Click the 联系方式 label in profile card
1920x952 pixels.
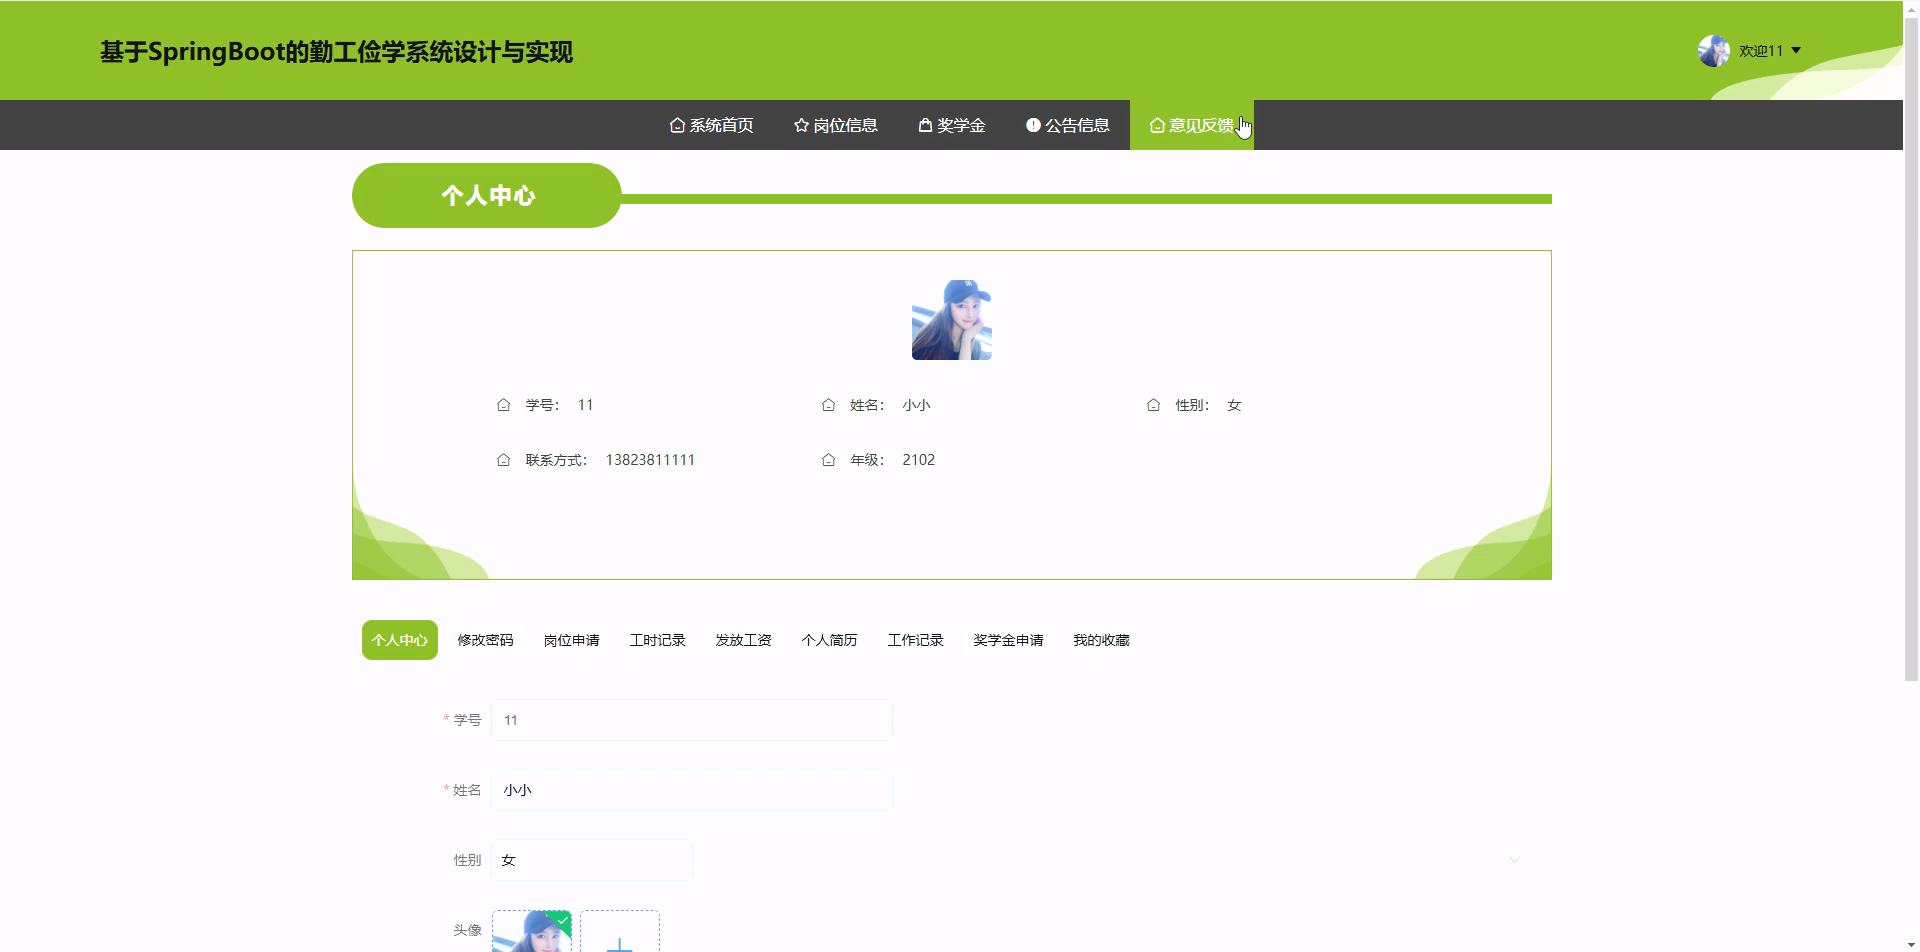[556, 460]
